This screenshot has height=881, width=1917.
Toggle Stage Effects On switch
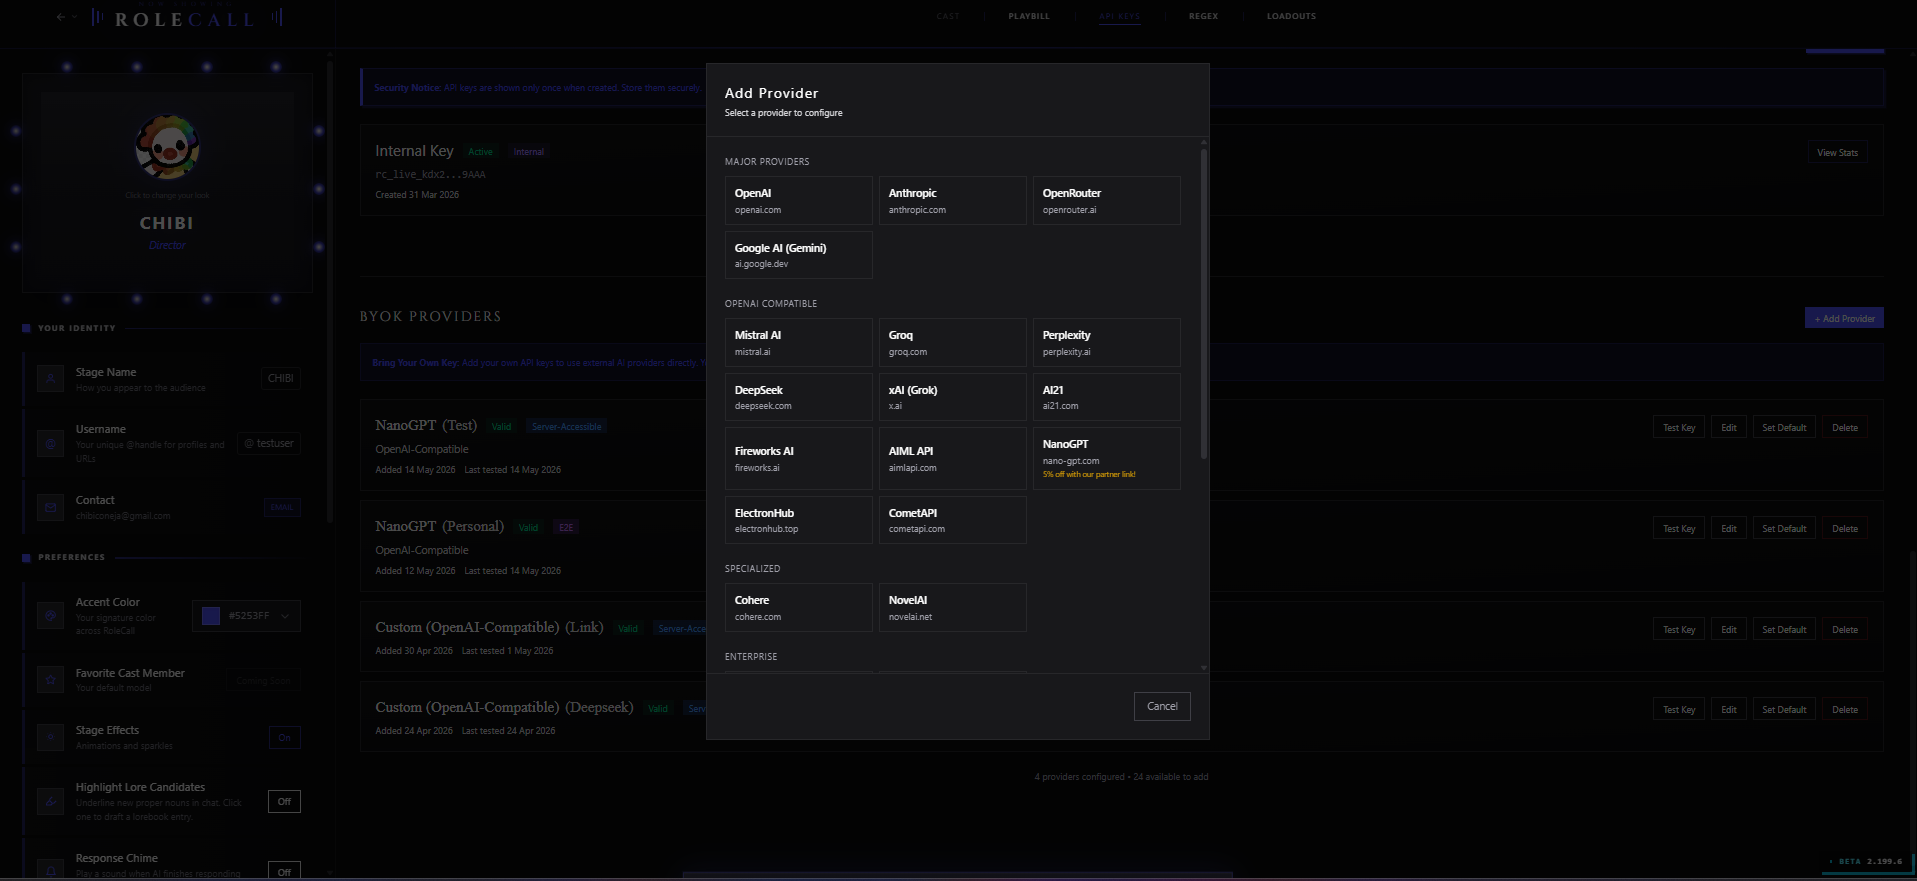click(x=285, y=738)
